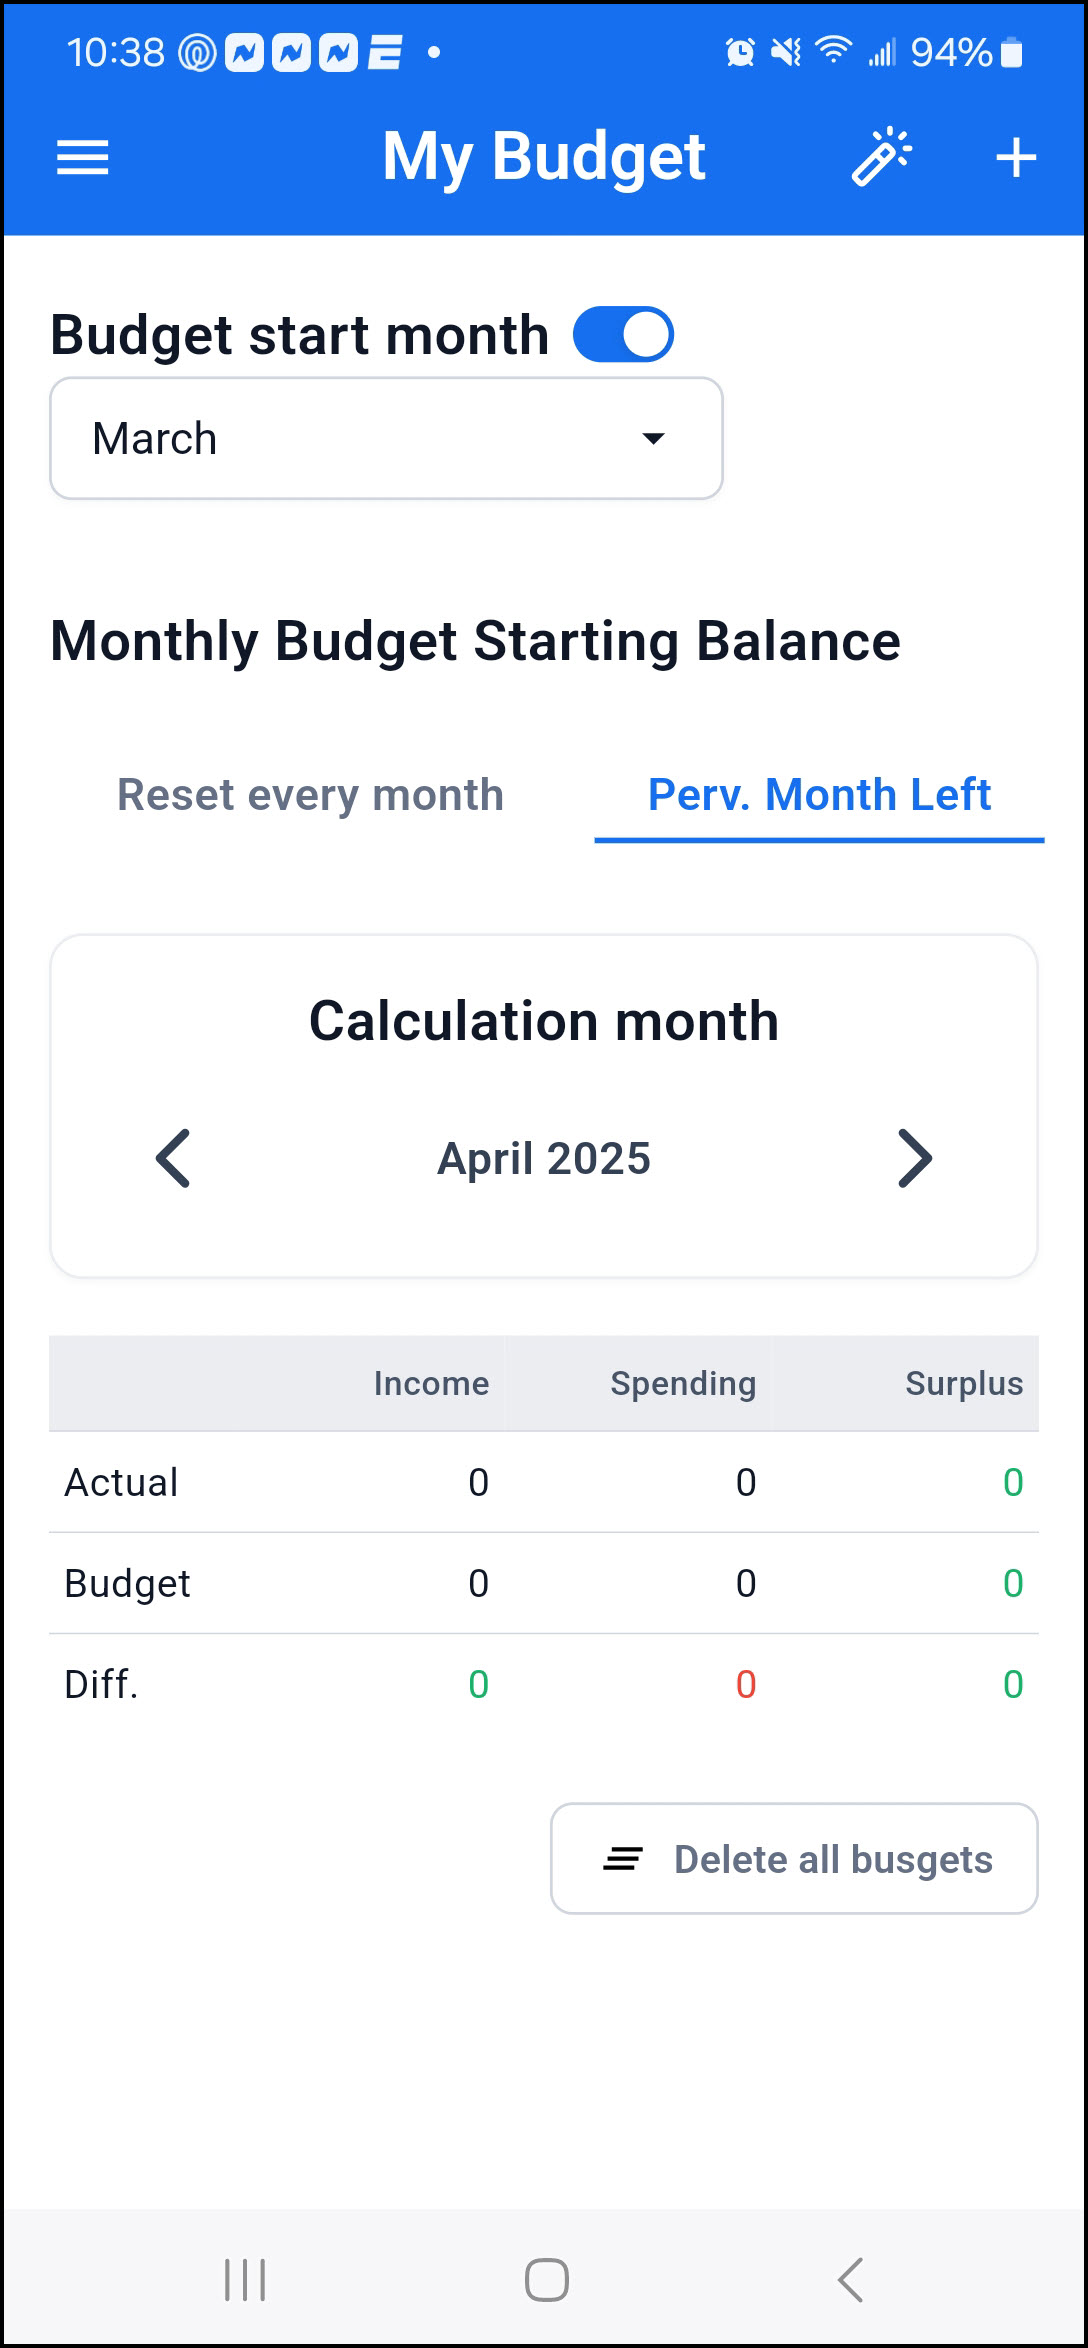Open the hamburger navigation menu

(83, 158)
